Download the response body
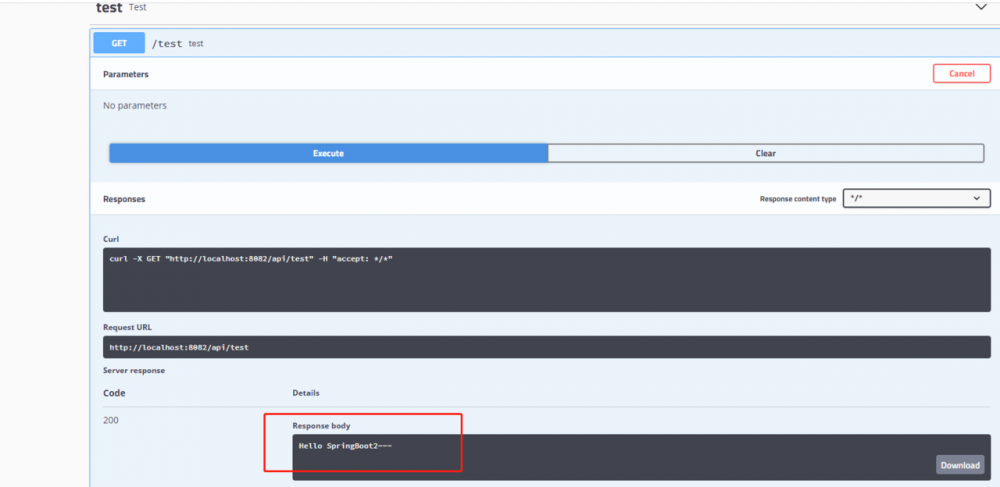 pos(960,465)
